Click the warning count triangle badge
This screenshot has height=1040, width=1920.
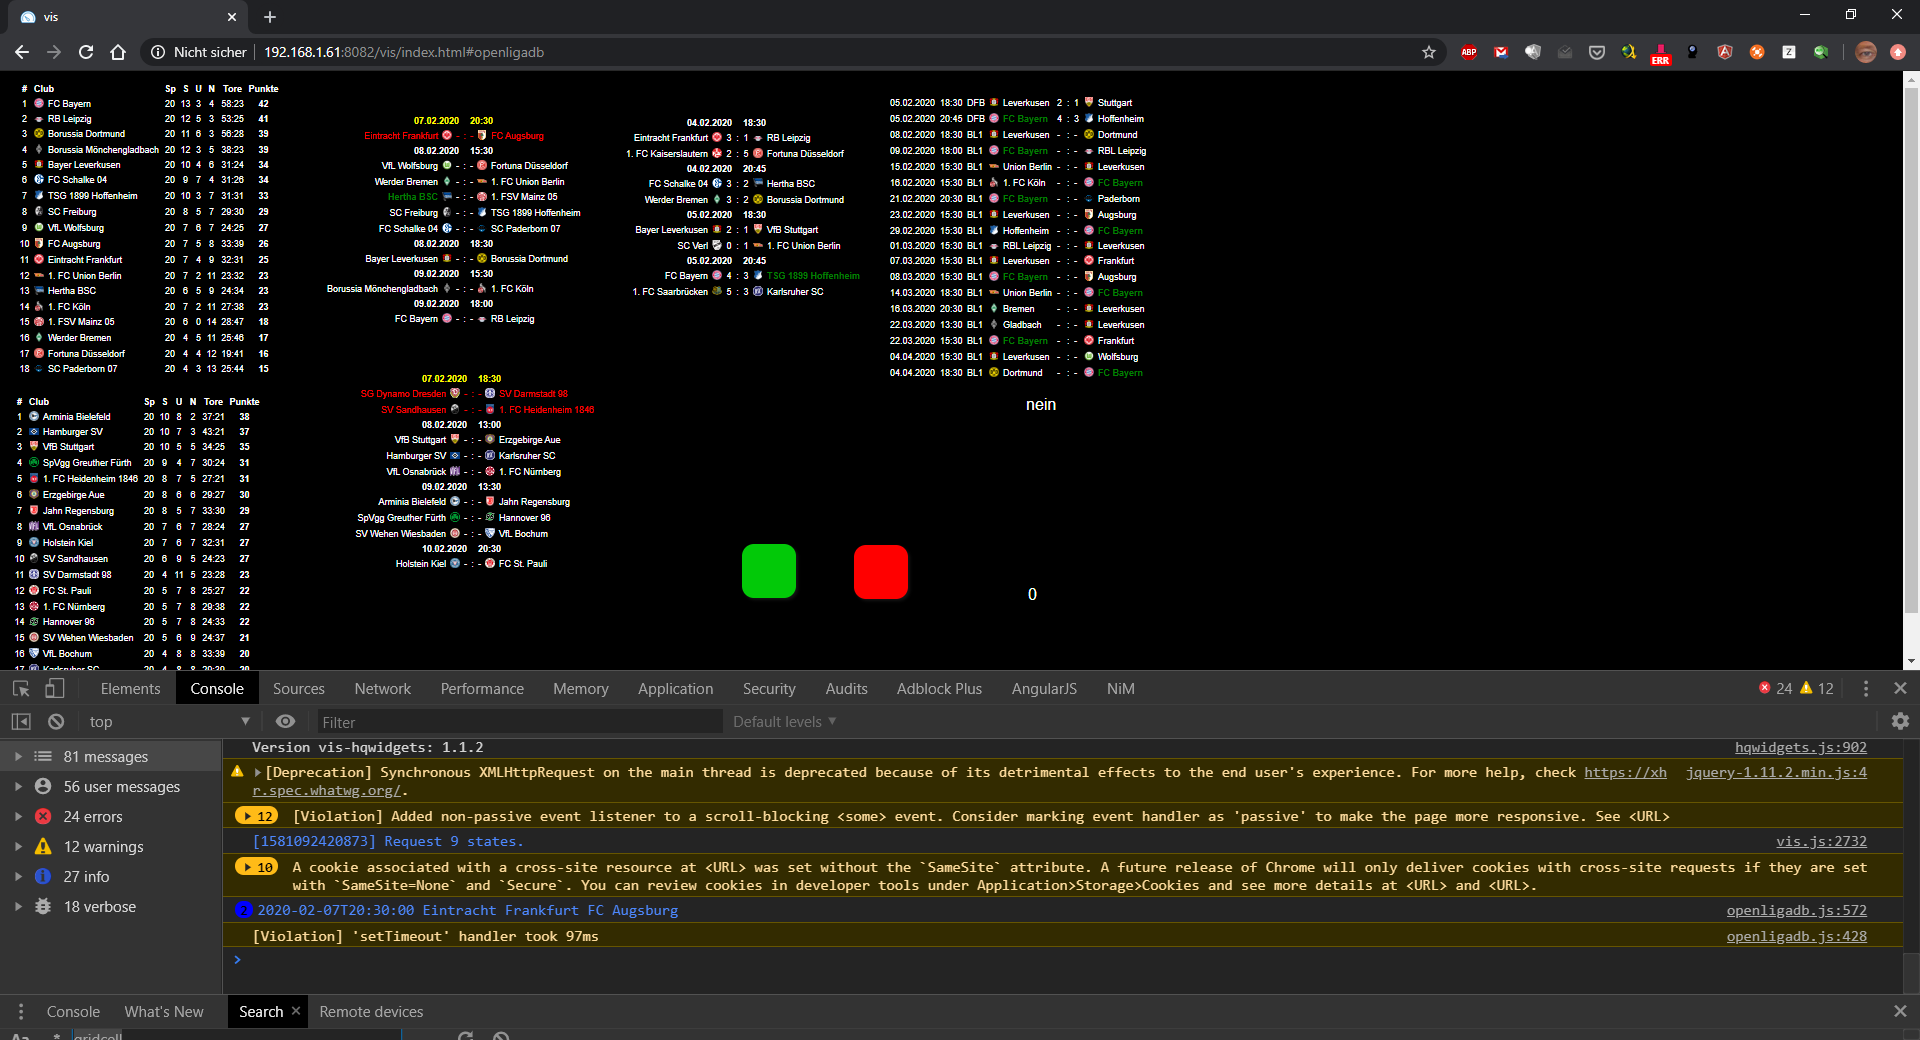pyautogui.click(x=1816, y=688)
